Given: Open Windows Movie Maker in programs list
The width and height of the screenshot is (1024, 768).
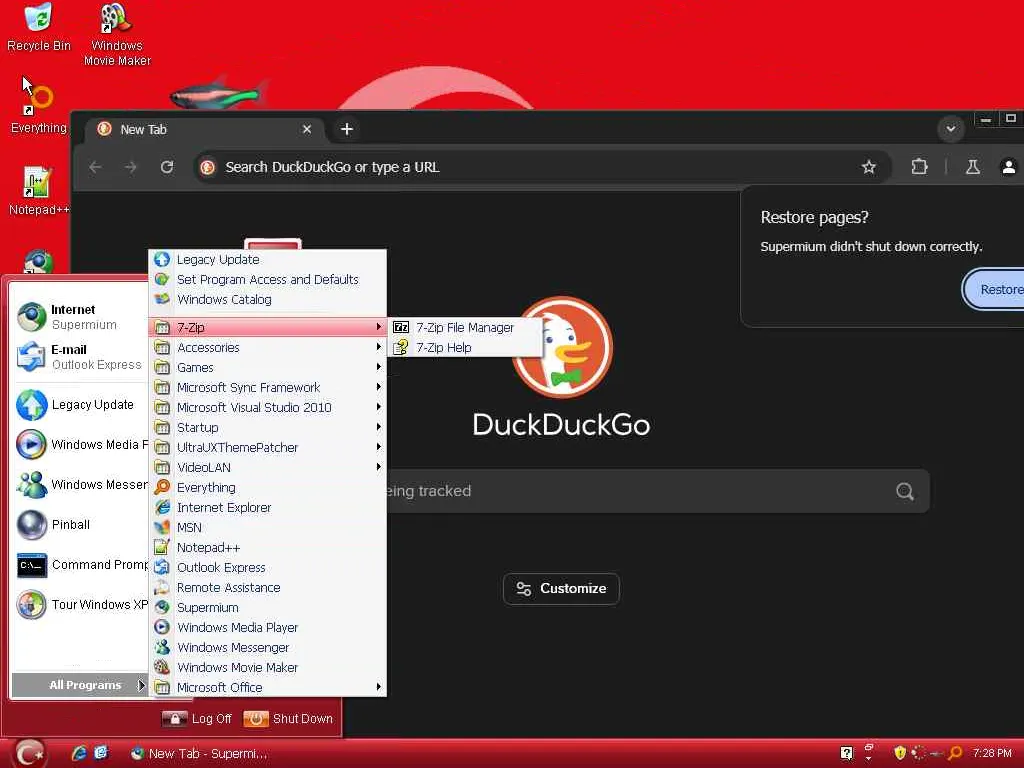Looking at the screenshot, I should point(268,667).
